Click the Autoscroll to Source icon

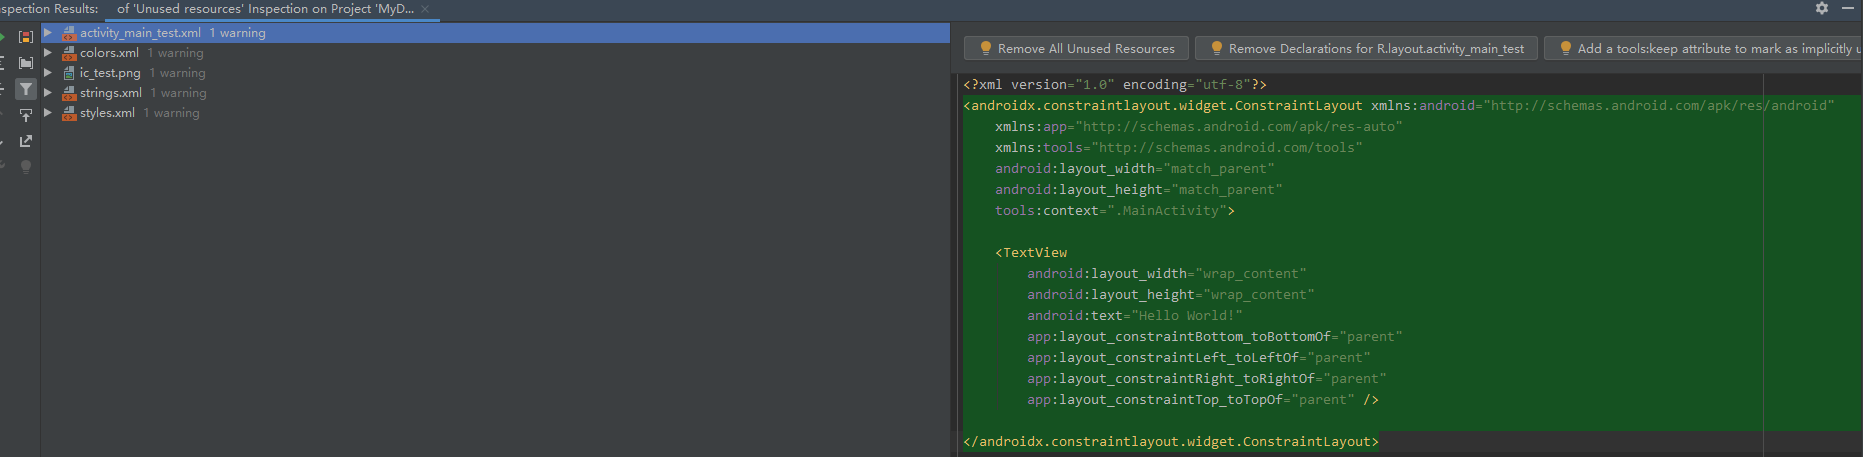coord(26,115)
